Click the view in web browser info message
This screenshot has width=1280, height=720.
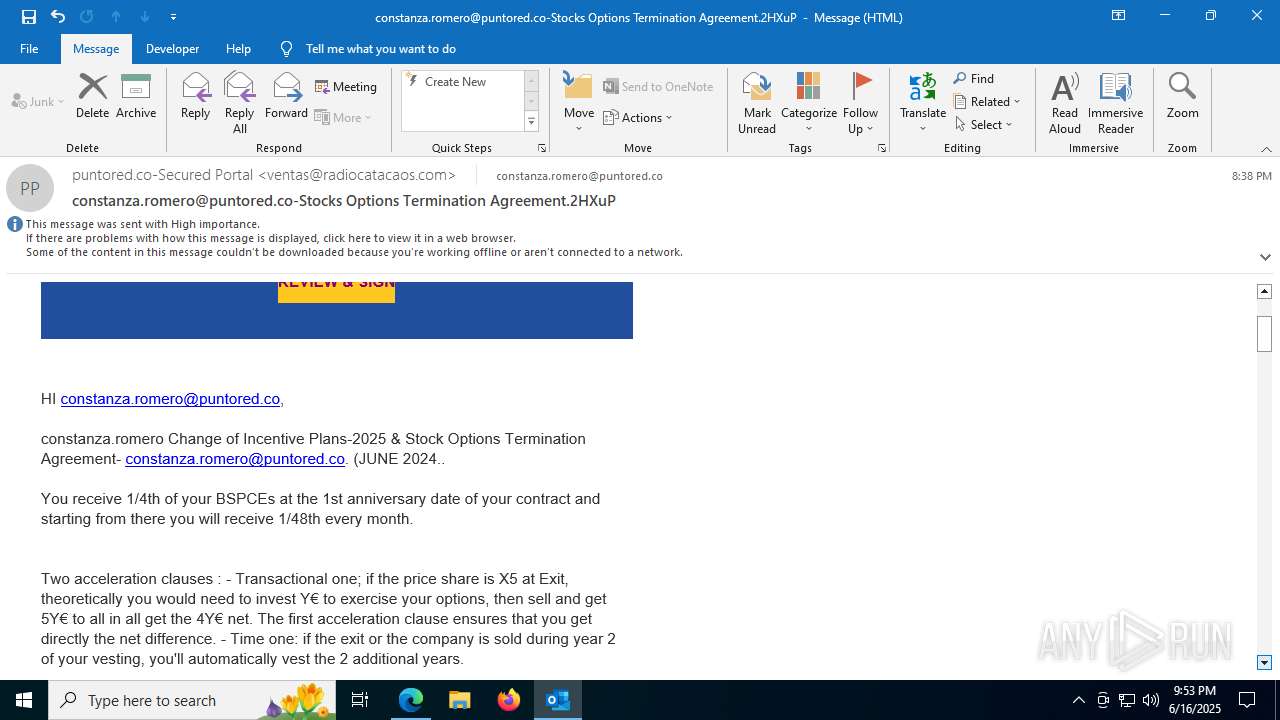pyautogui.click(x=270, y=238)
